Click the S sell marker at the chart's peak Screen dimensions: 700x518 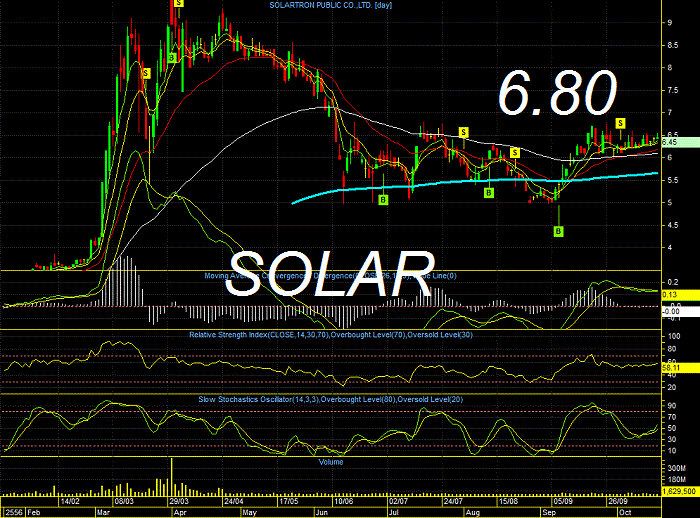click(179, 3)
